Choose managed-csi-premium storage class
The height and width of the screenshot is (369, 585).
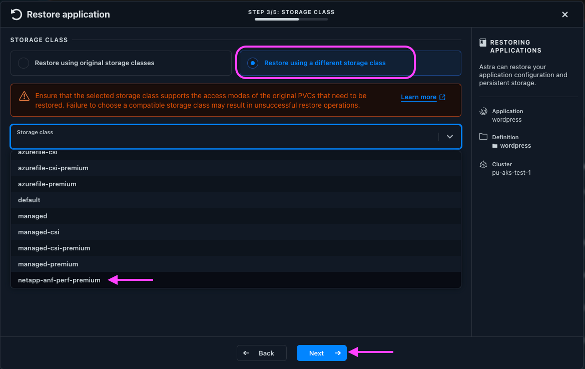(236, 248)
